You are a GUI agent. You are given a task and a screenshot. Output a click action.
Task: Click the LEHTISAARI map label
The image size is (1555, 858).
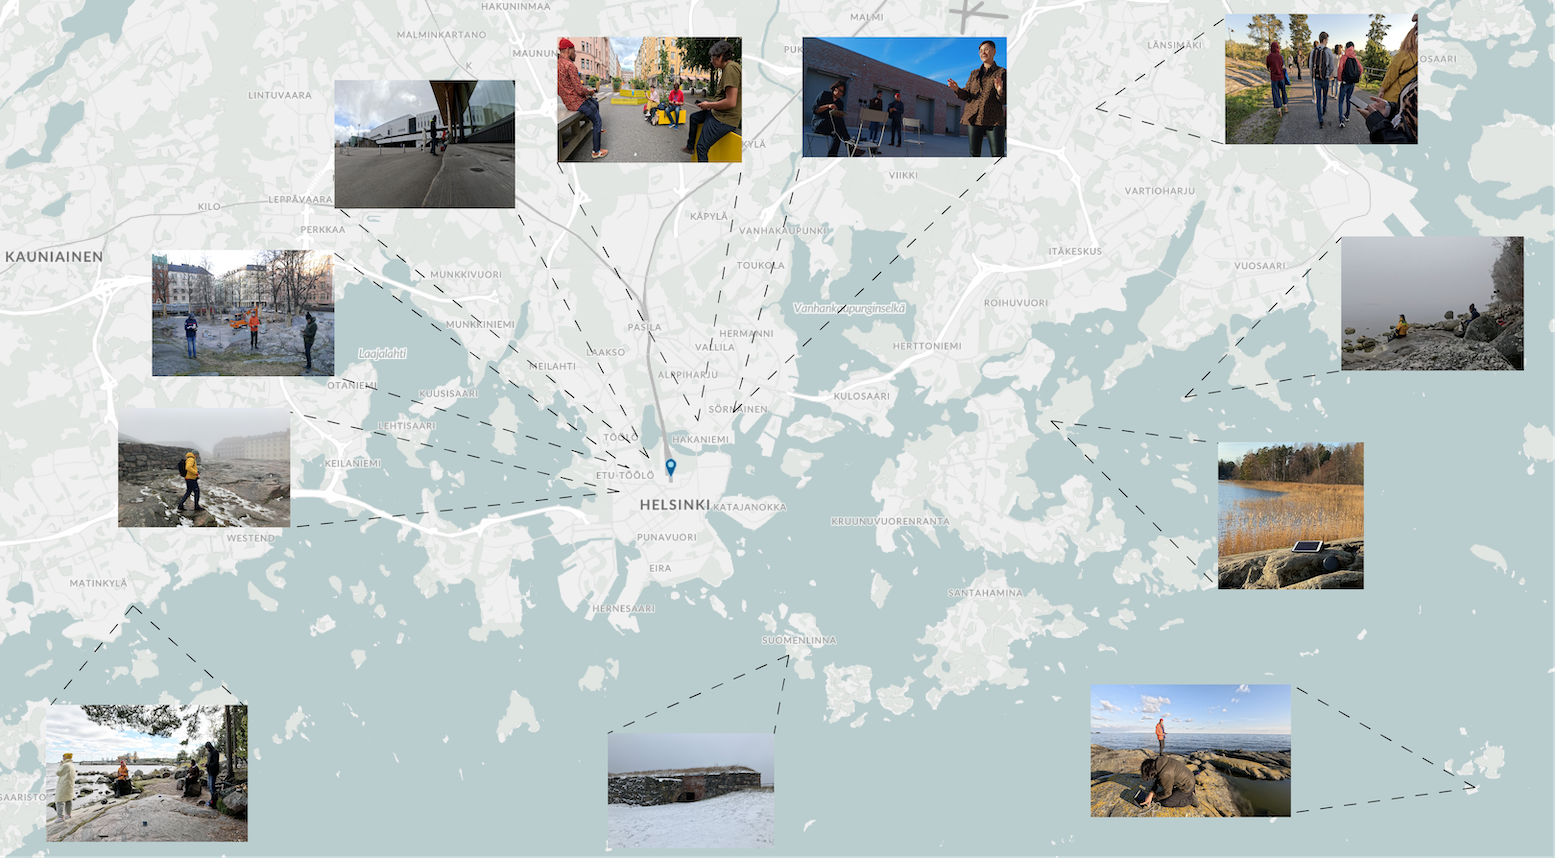[x=407, y=425]
